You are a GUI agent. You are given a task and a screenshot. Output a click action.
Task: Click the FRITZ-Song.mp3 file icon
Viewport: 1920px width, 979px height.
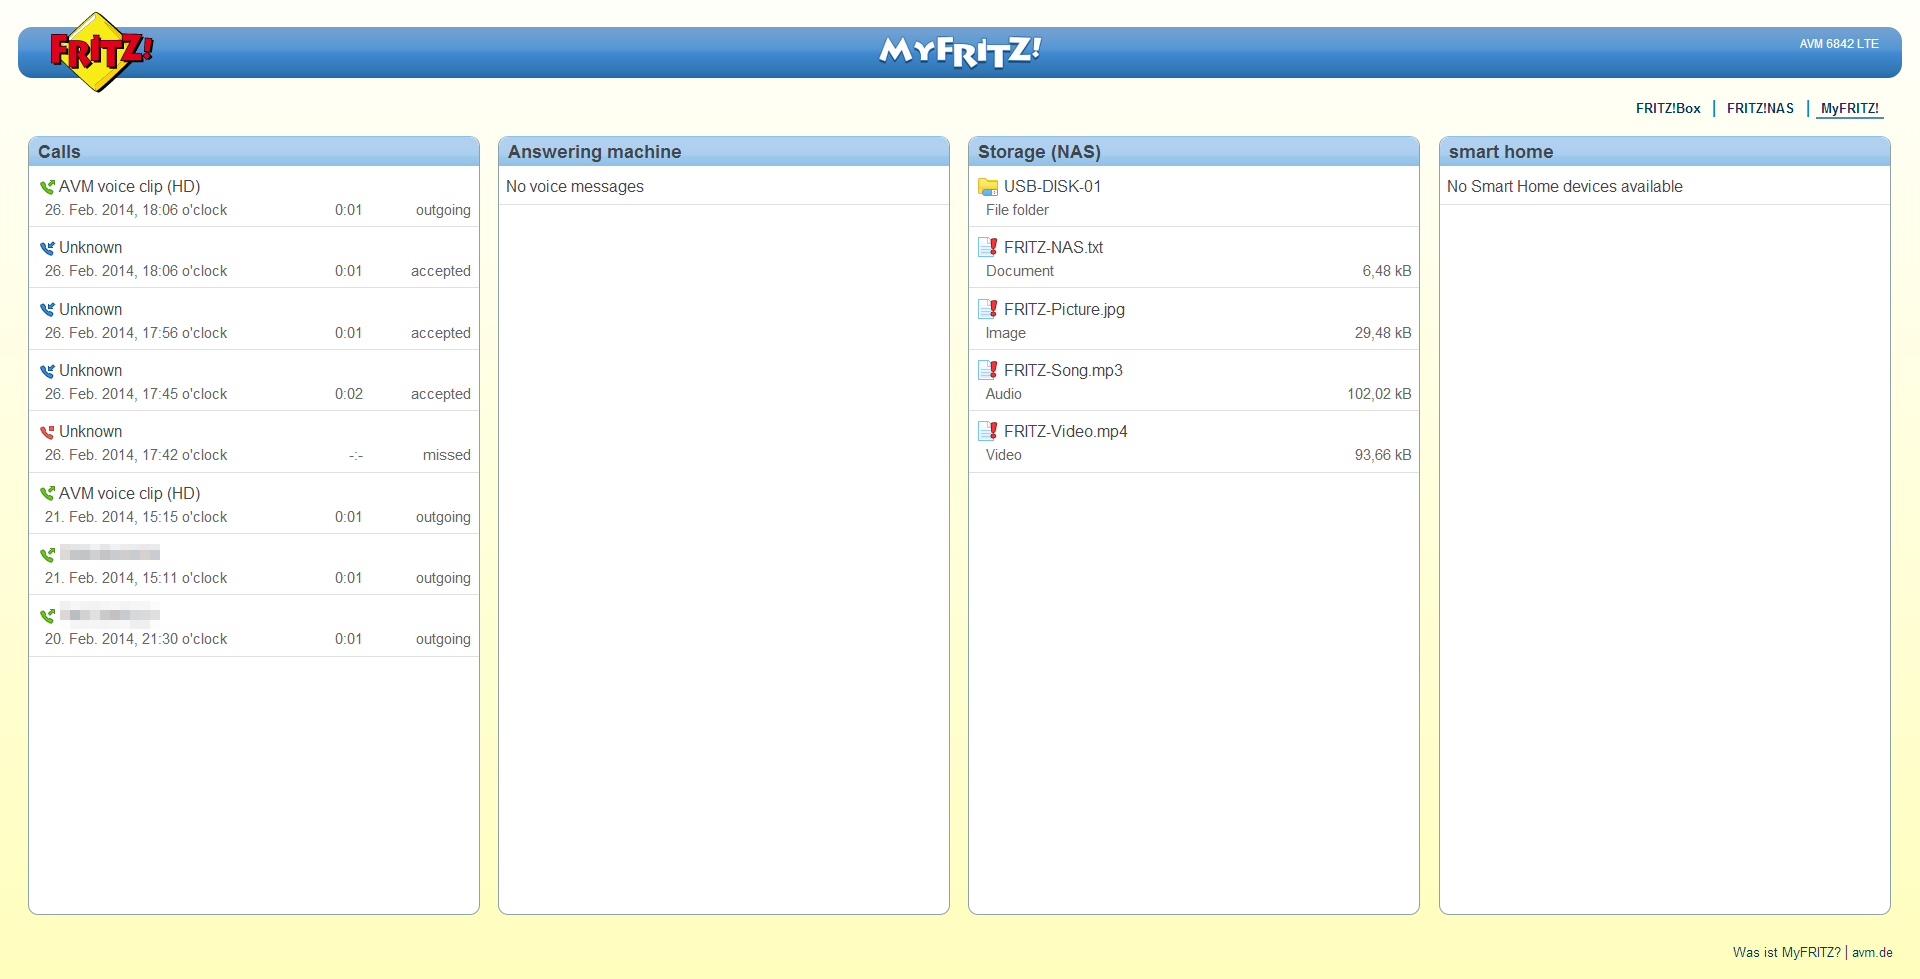(988, 370)
